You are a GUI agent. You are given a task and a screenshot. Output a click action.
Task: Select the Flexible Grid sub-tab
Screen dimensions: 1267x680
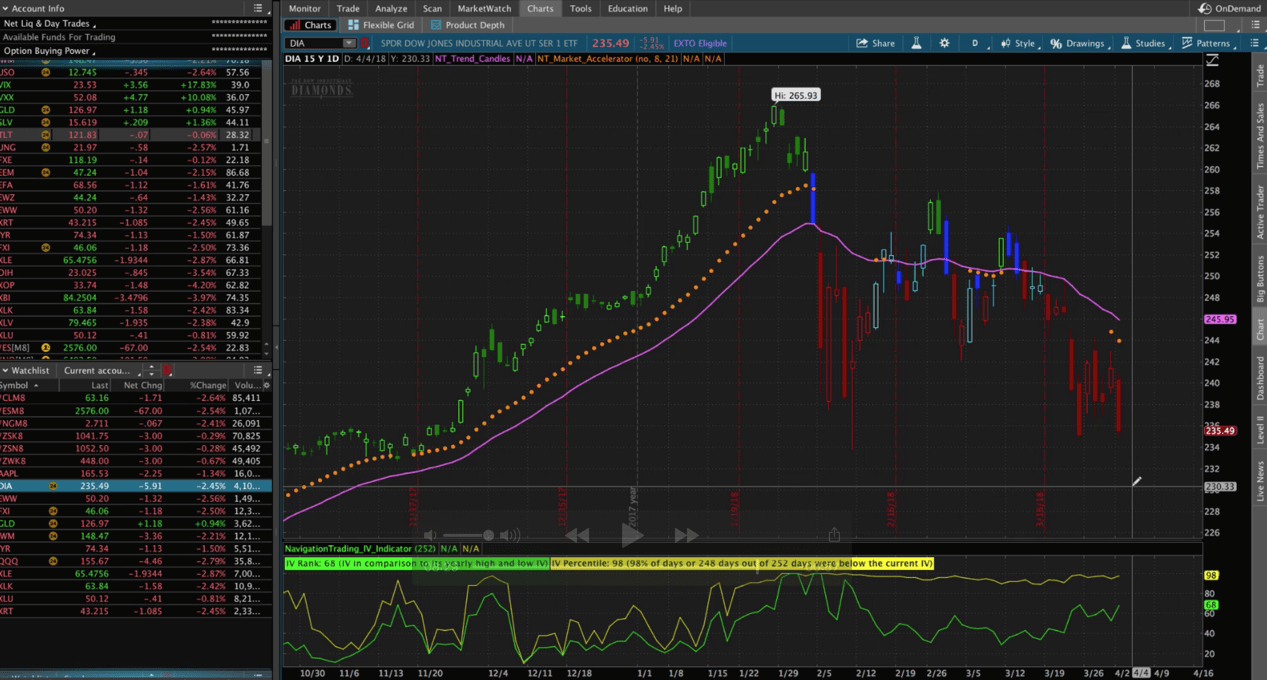click(x=381, y=25)
